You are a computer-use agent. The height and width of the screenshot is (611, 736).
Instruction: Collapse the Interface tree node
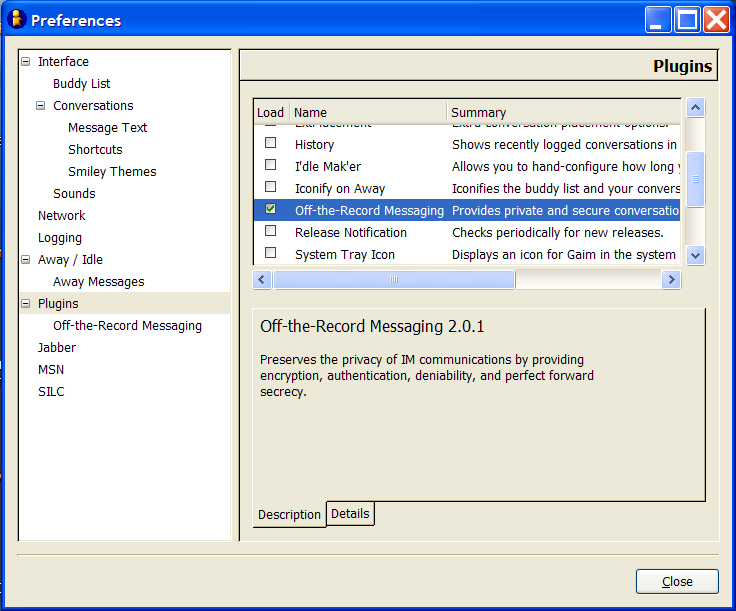(x=26, y=61)
